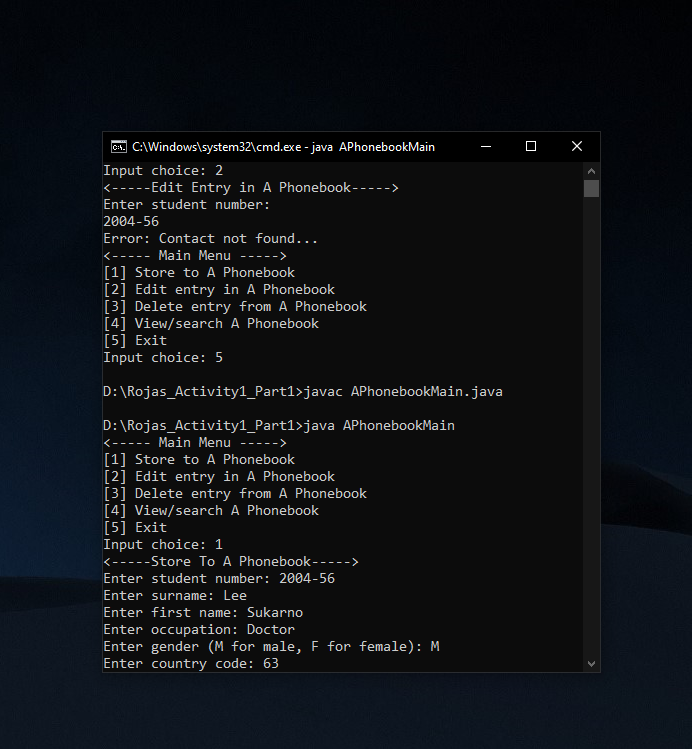Click the gender prompt line with 'M'
The height and width of the screenshot is (749, 692).
[x=271, y=647]
